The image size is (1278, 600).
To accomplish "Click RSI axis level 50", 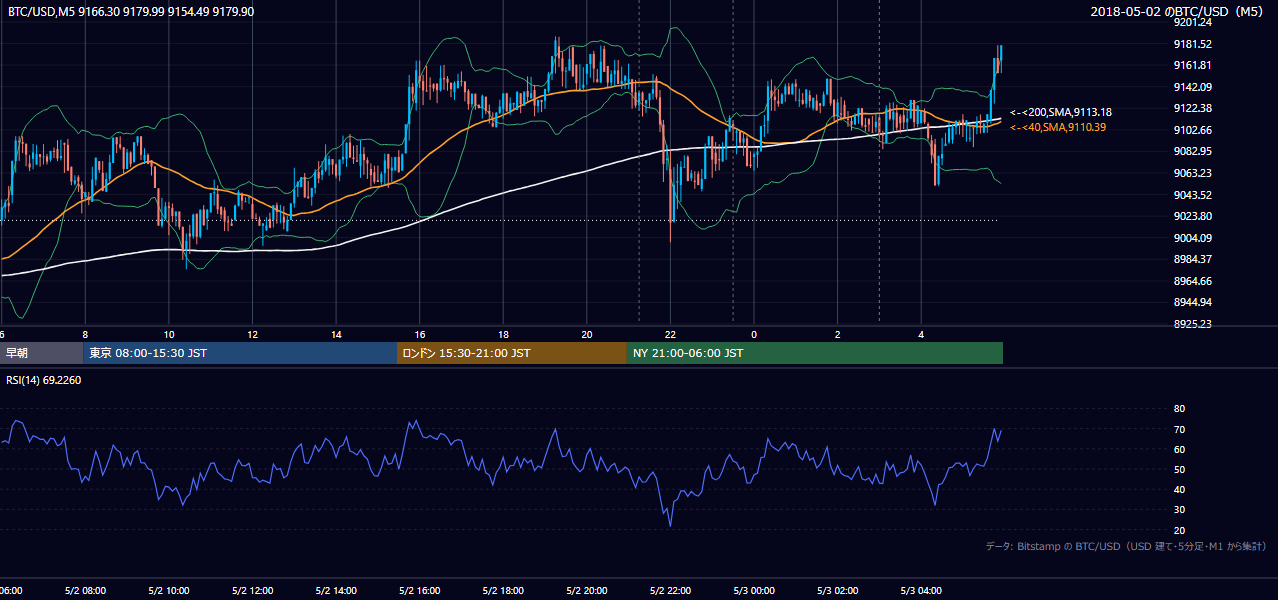I will pyautogui.click(x=1179, y=469).
